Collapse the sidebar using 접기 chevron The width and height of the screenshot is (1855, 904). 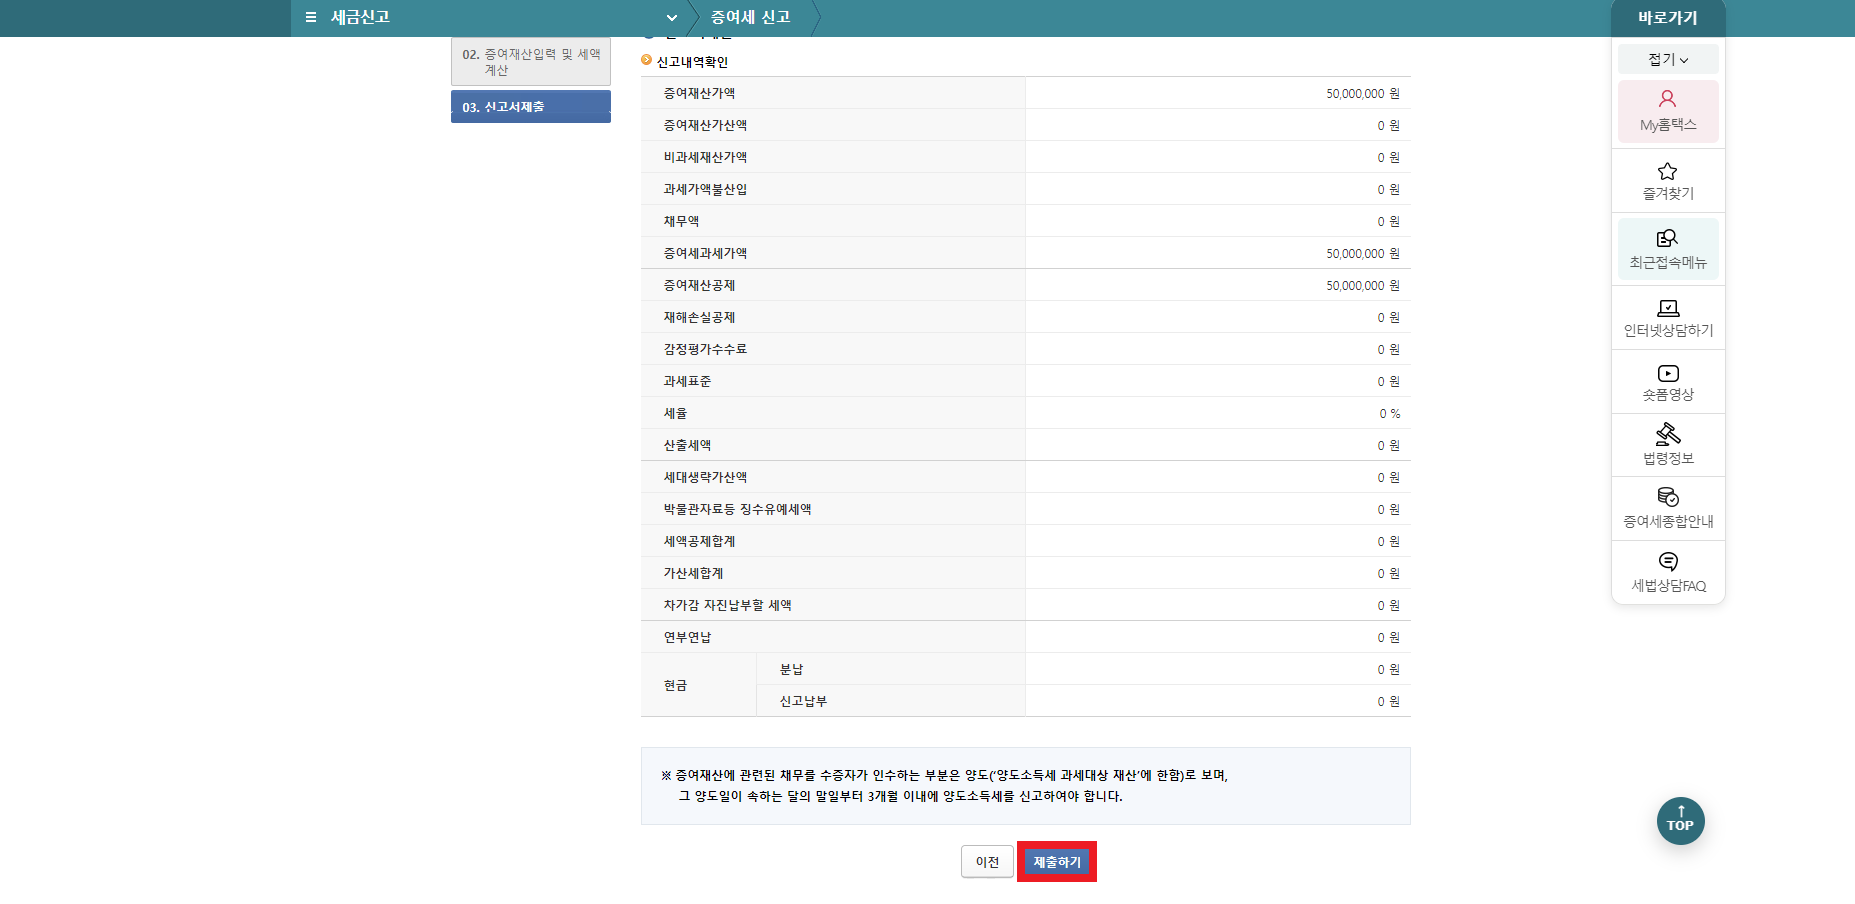tap(1666, 59)
